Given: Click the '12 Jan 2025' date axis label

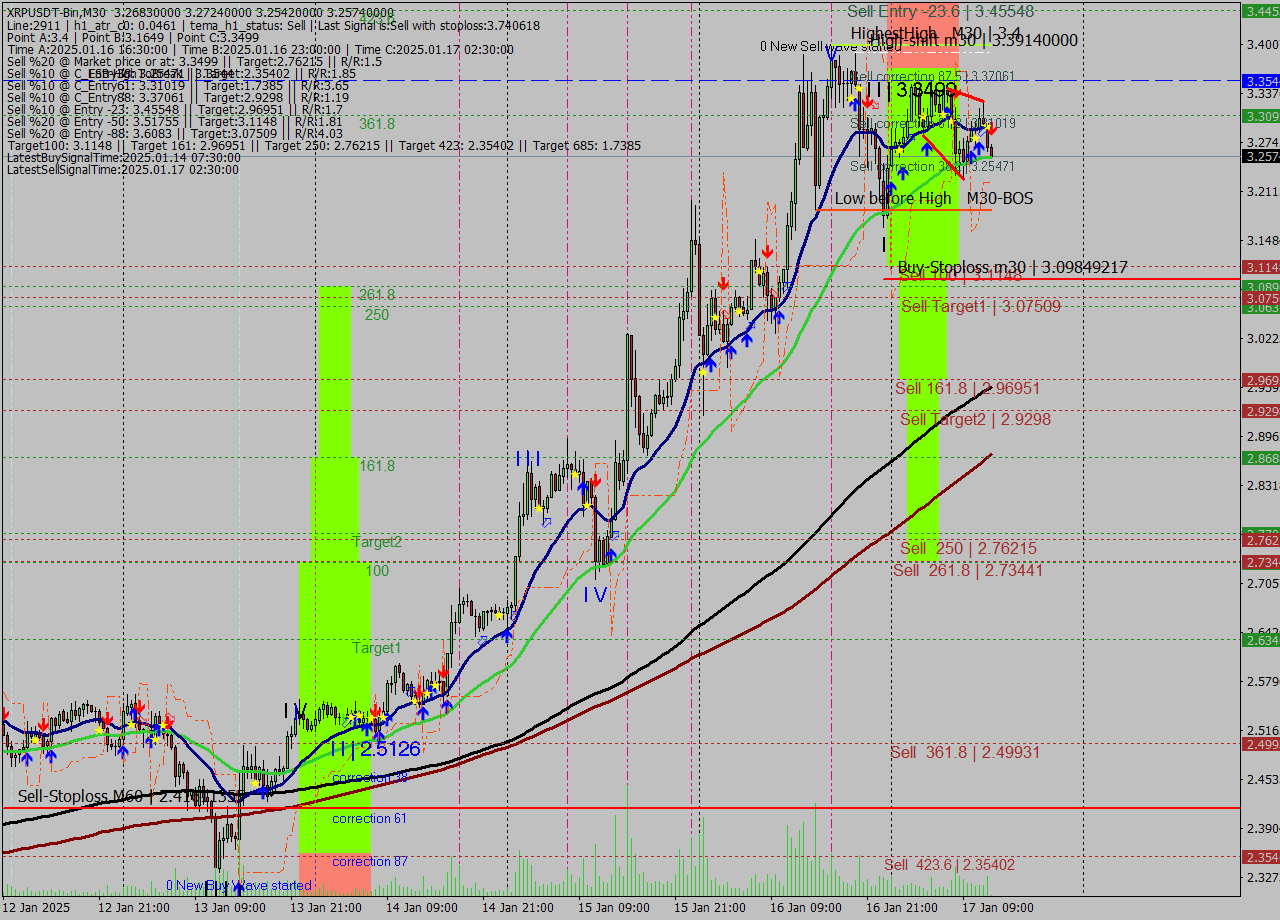Looking at the screenshot, I should pyautogui.click(x=37, y=908).
